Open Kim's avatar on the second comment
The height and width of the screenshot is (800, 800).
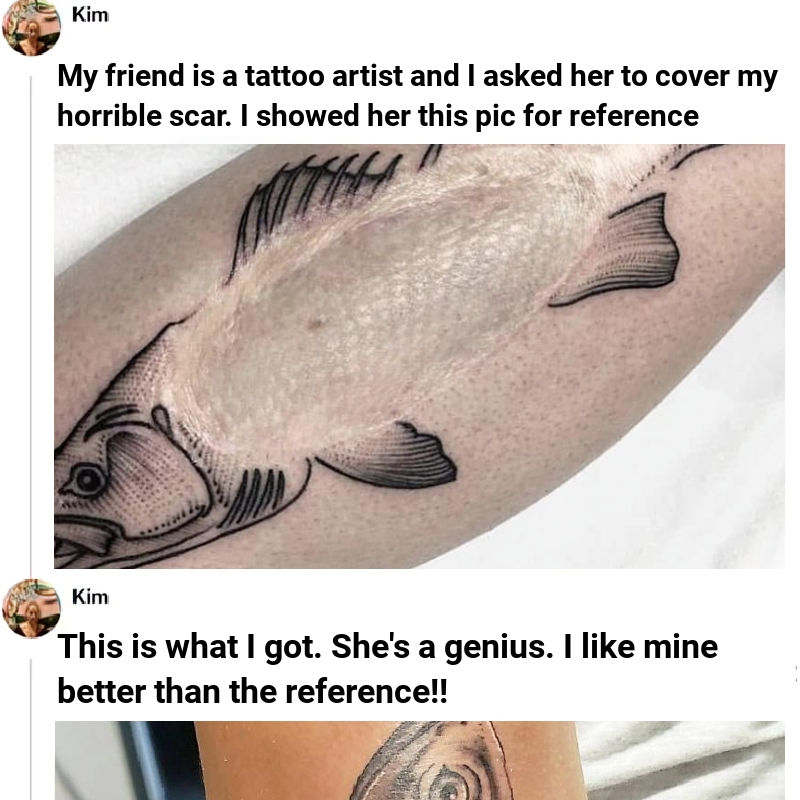coord(31,608)
